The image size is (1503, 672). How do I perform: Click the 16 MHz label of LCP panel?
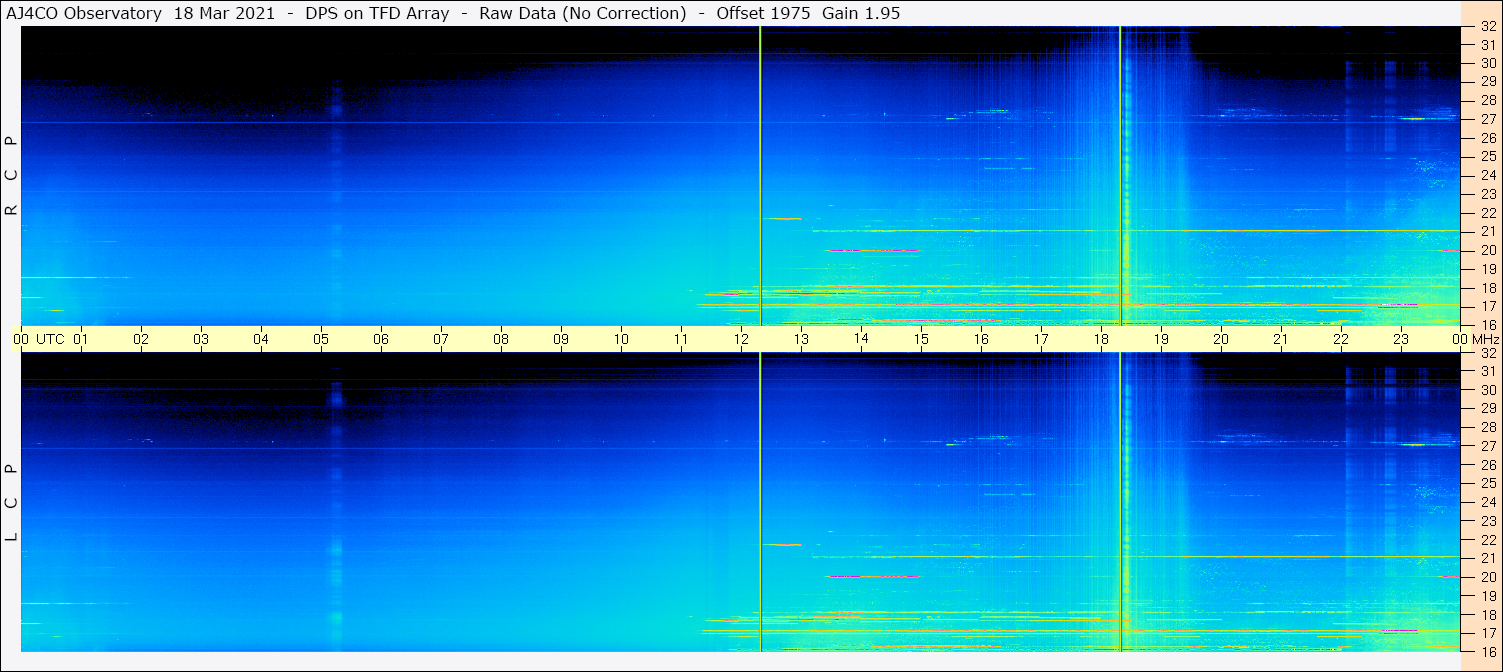pos(1487,651)
